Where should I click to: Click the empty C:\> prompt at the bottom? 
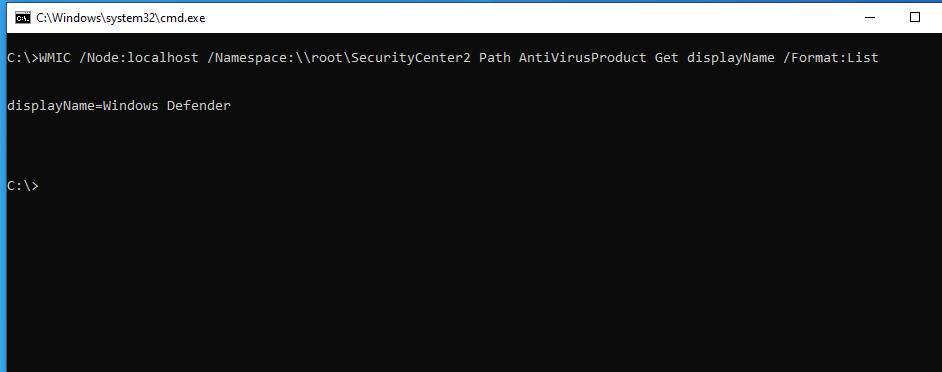[x=23, y=186]
